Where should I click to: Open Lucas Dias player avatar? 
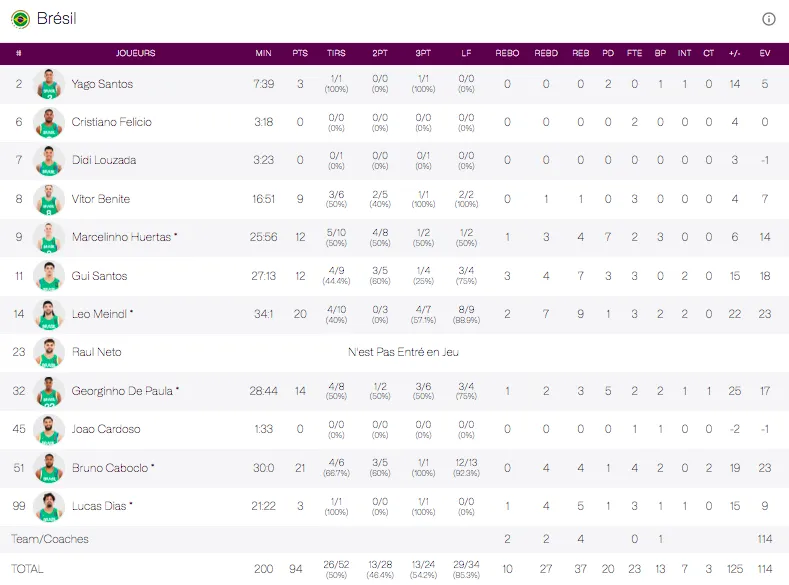point(48,506)
